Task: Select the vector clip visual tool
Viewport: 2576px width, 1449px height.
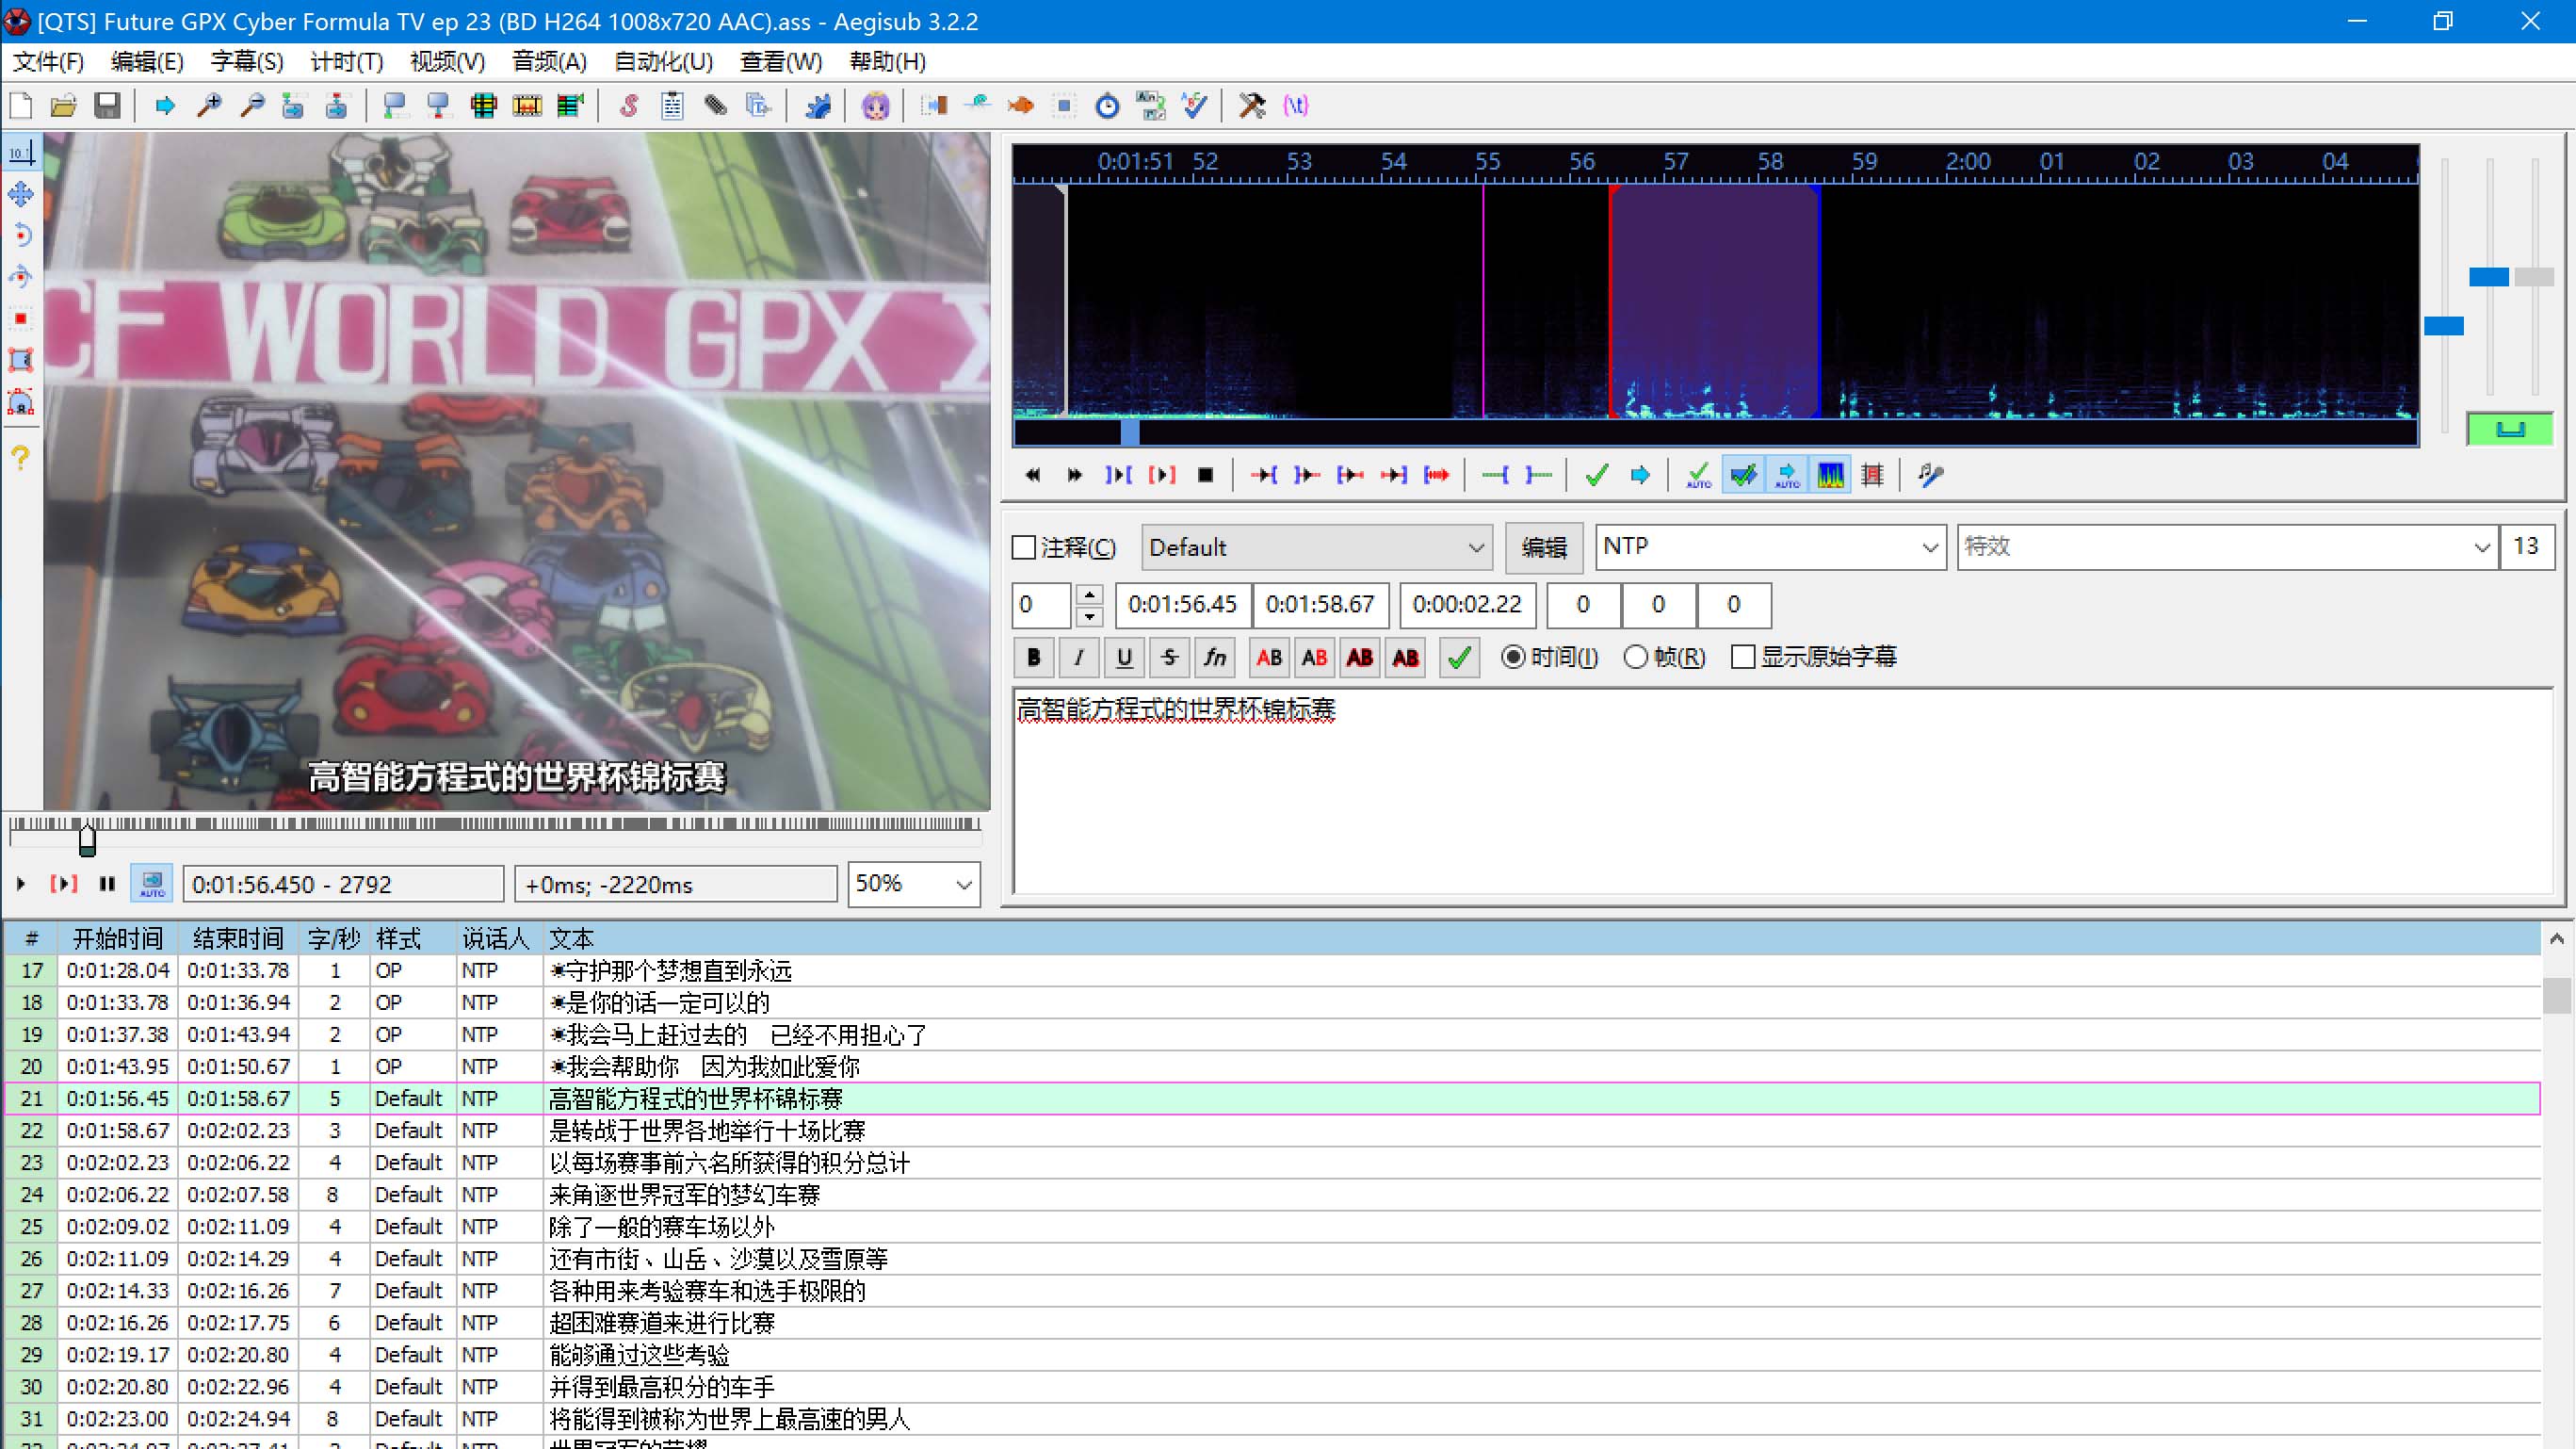Action: click(21, 402)
